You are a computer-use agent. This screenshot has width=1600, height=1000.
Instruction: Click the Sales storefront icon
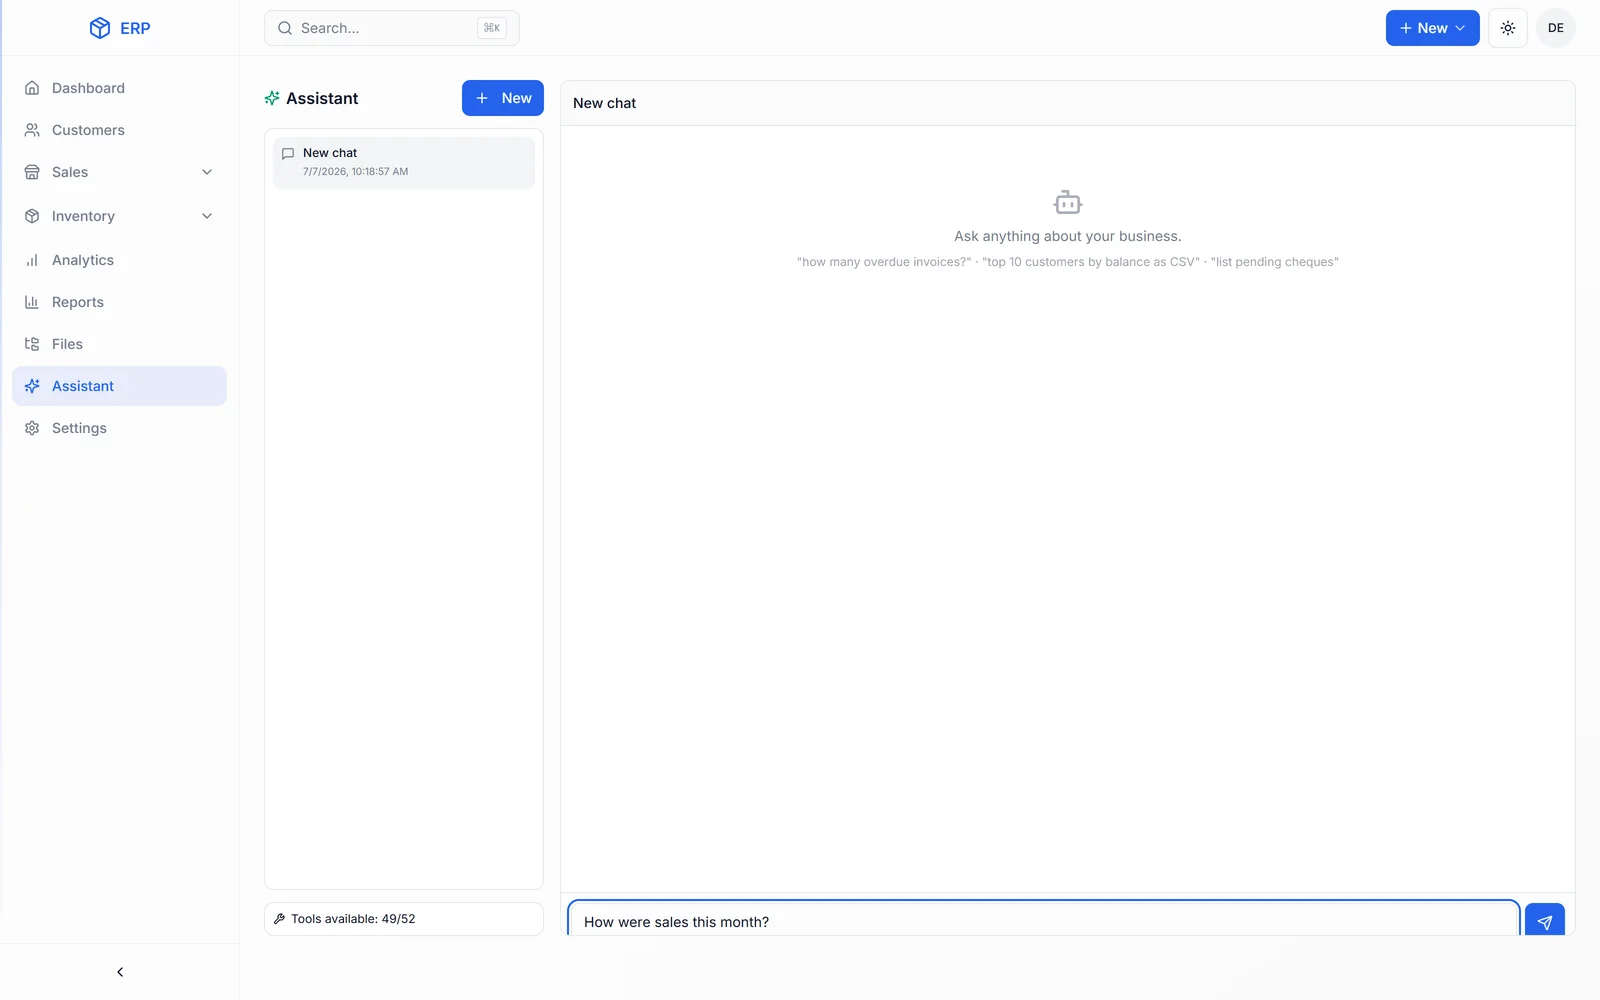pyautogui.click(x=32, y=172)
